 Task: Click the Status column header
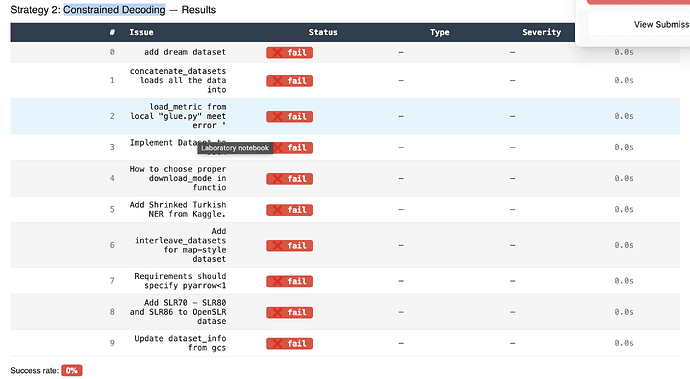pyautogui.click(x=323, y=32)
